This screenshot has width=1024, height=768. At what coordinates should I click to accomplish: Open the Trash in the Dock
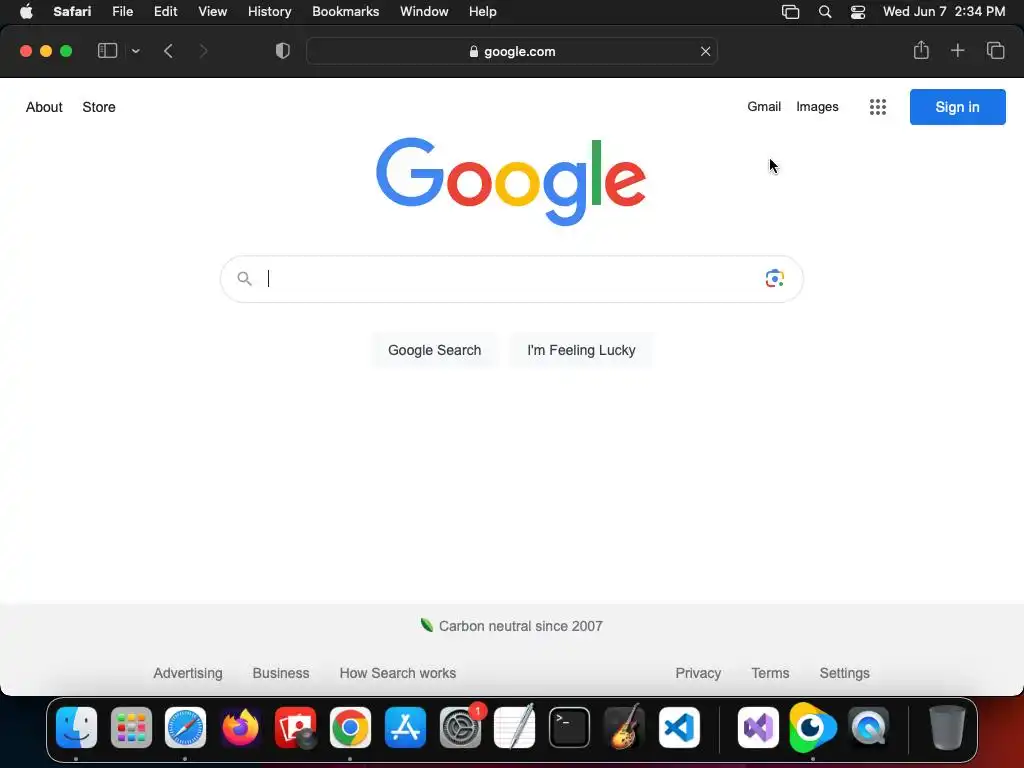pos(947,727)
